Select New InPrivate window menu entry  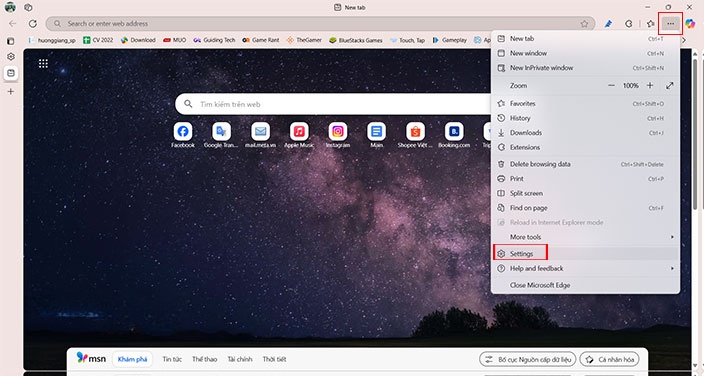click(x=585, y=68)
